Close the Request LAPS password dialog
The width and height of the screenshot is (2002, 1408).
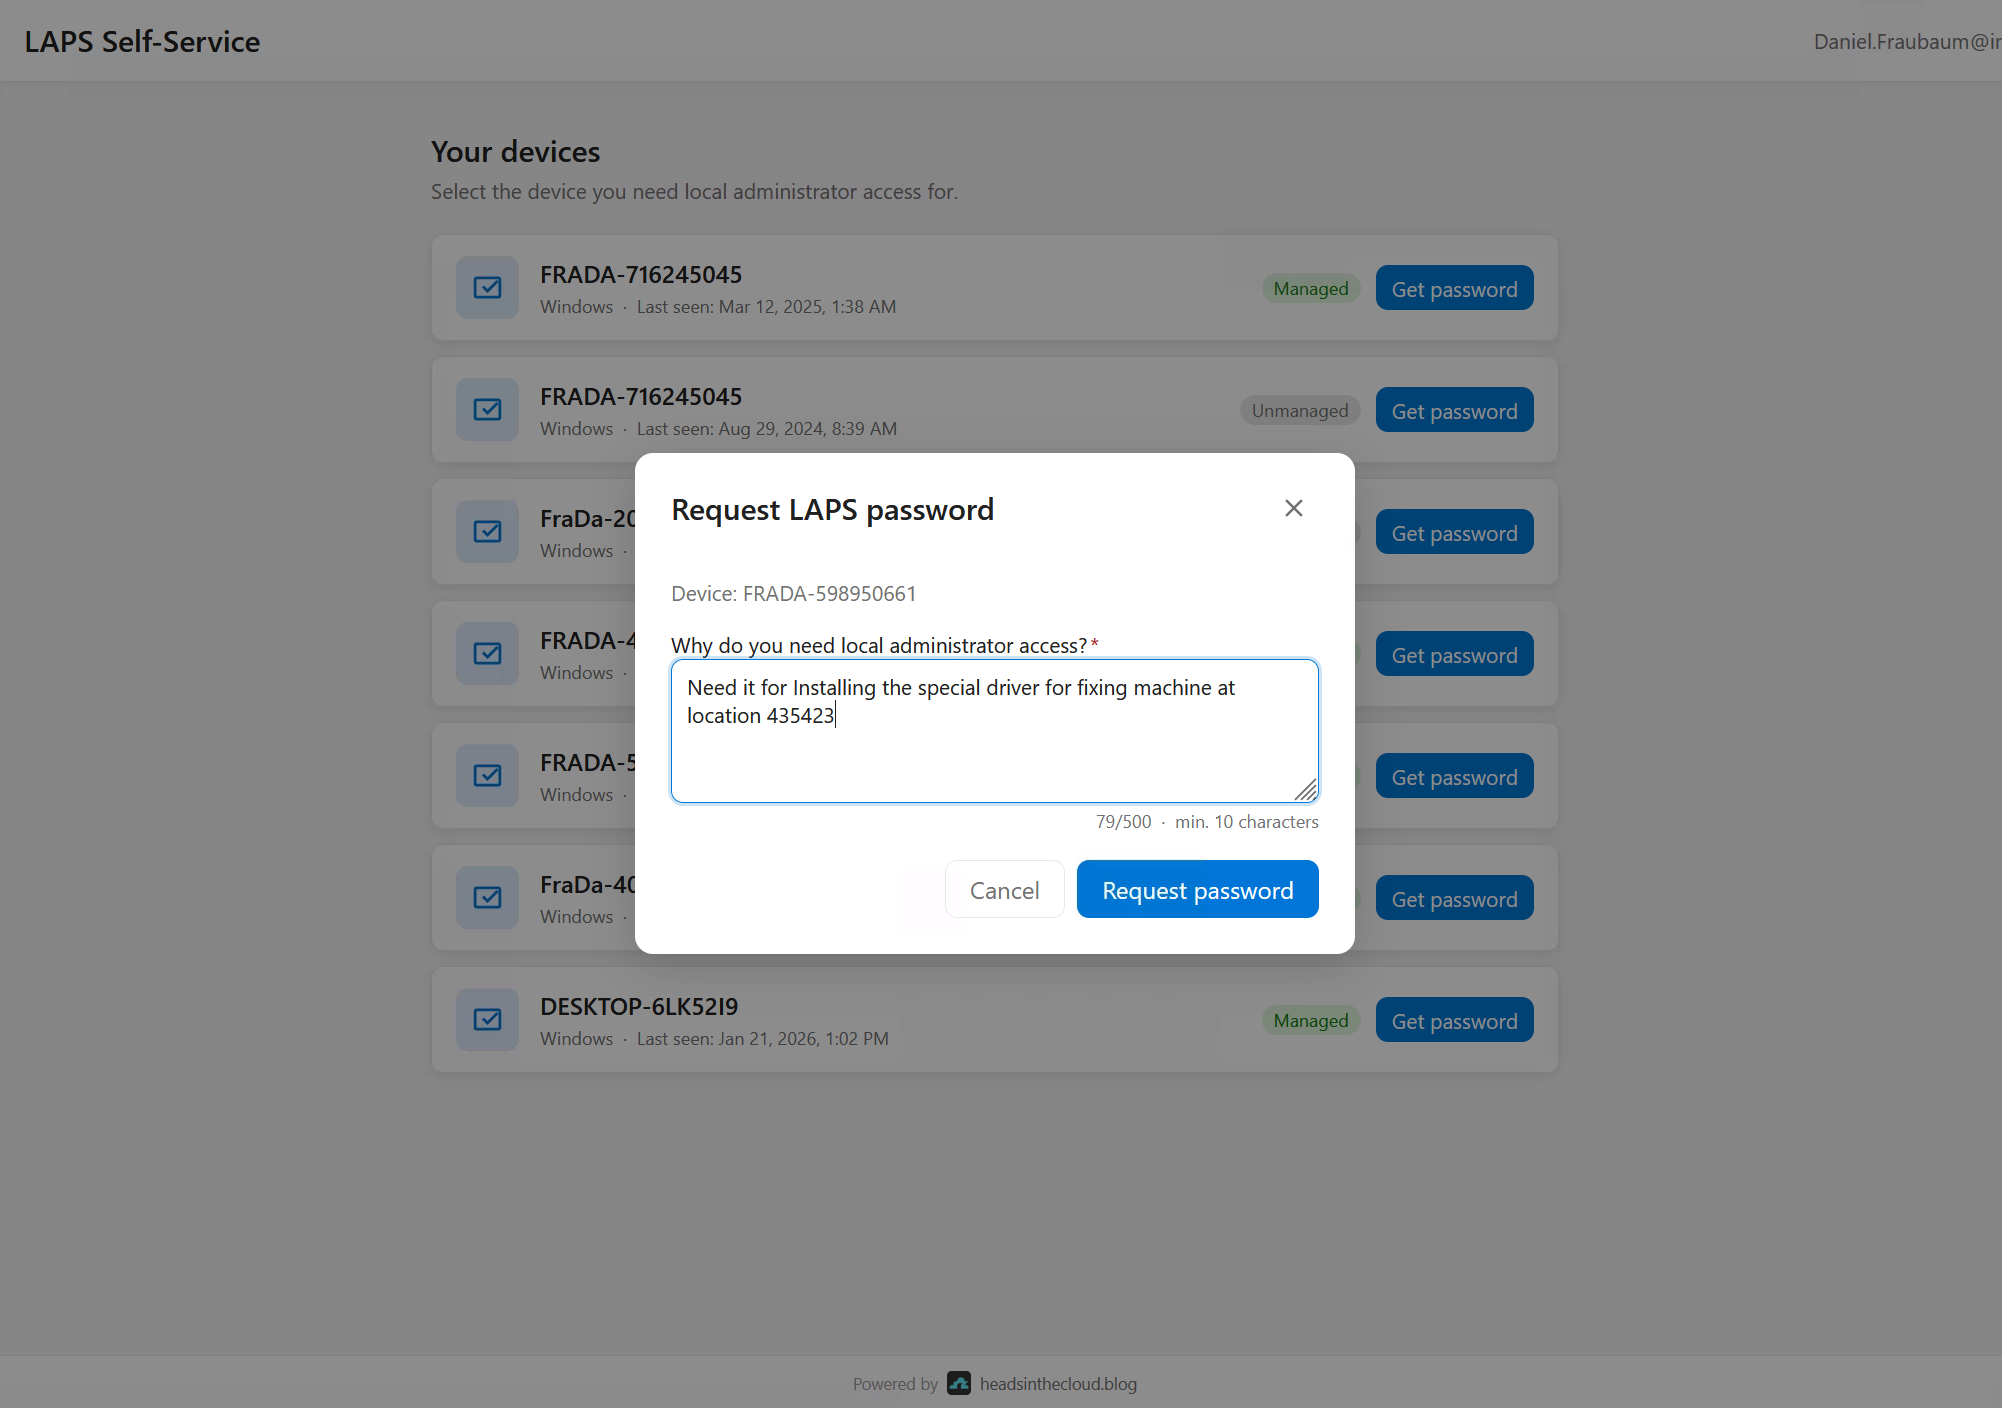[x=1293, y=508]
